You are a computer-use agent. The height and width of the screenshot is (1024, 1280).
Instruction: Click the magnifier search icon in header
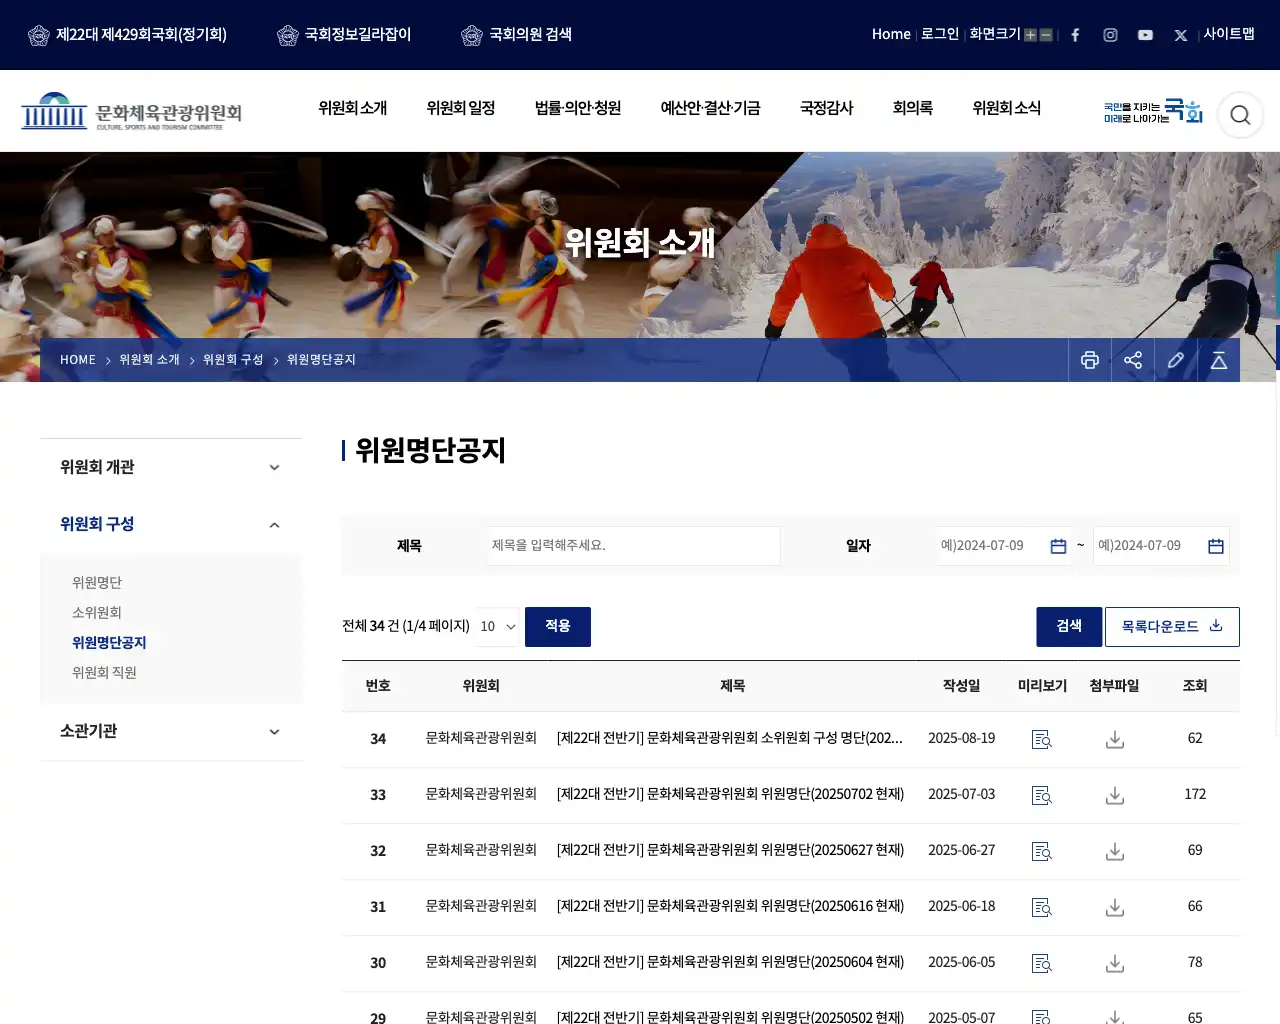(x=1240, y=115)
